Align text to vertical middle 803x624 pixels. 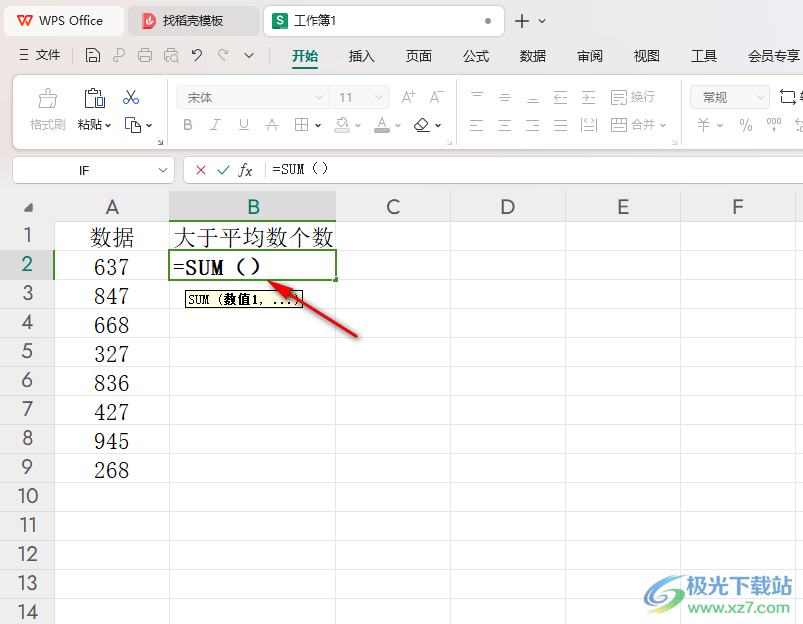tap(505, 97)
